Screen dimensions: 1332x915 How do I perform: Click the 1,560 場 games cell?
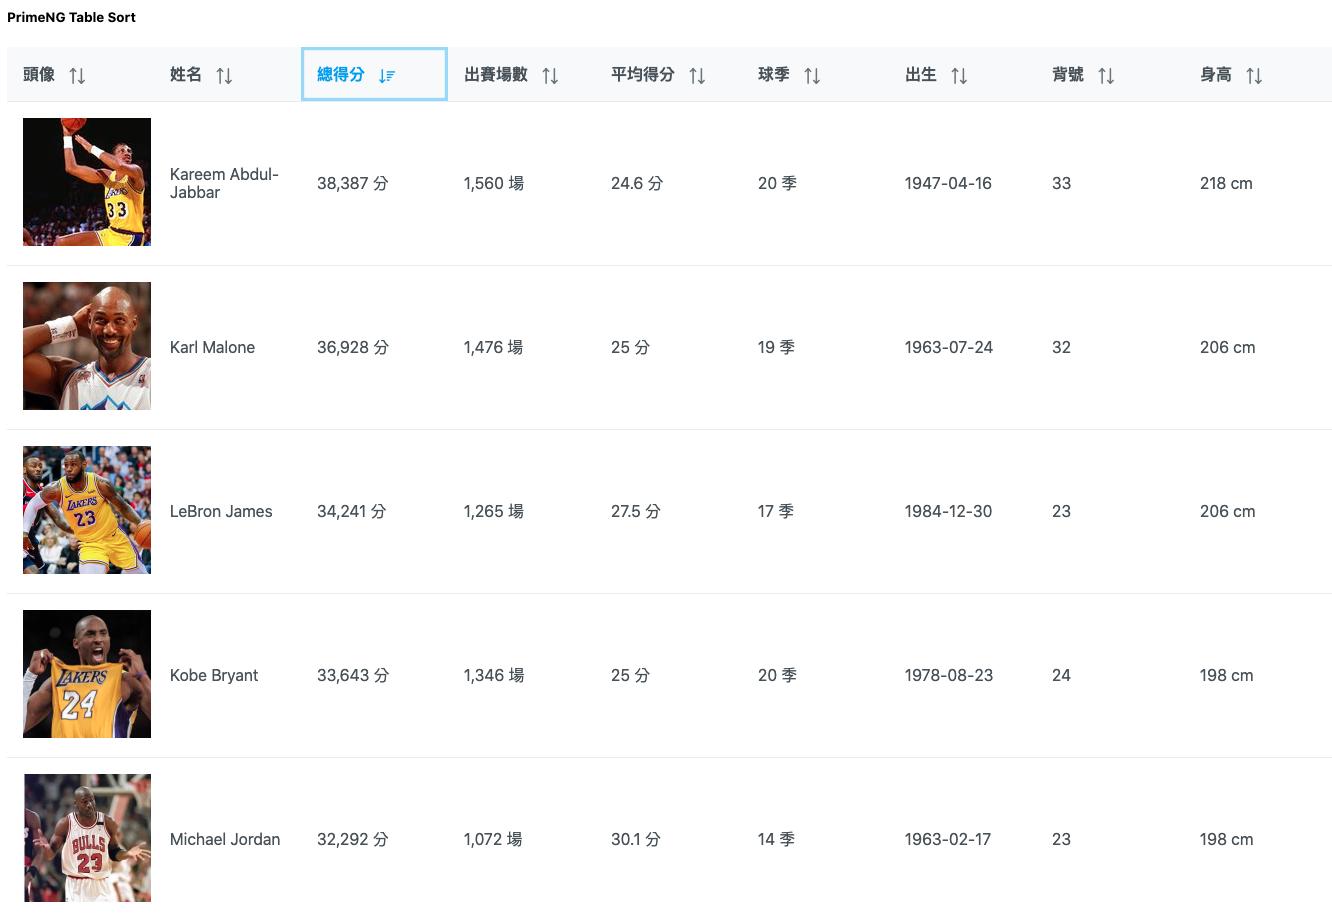[494, 184]
